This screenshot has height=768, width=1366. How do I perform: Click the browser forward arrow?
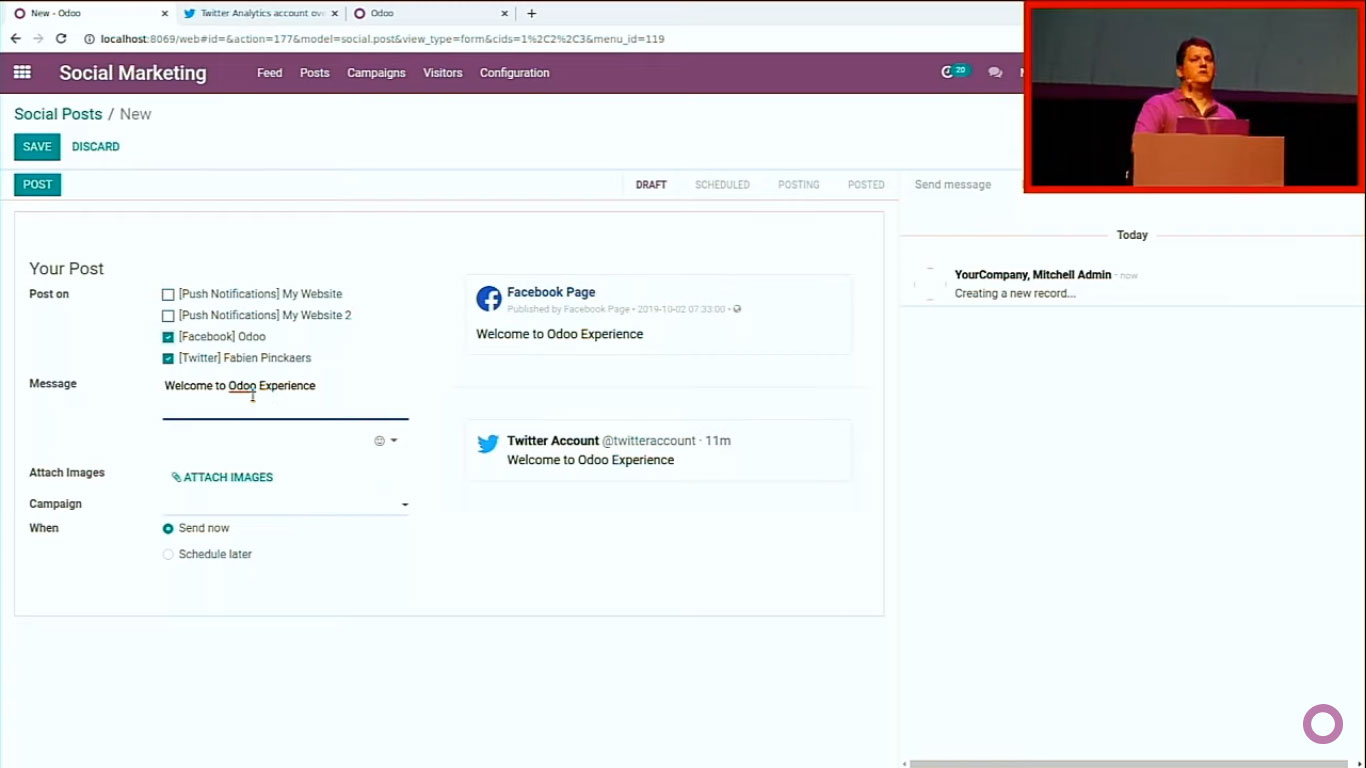38,39
